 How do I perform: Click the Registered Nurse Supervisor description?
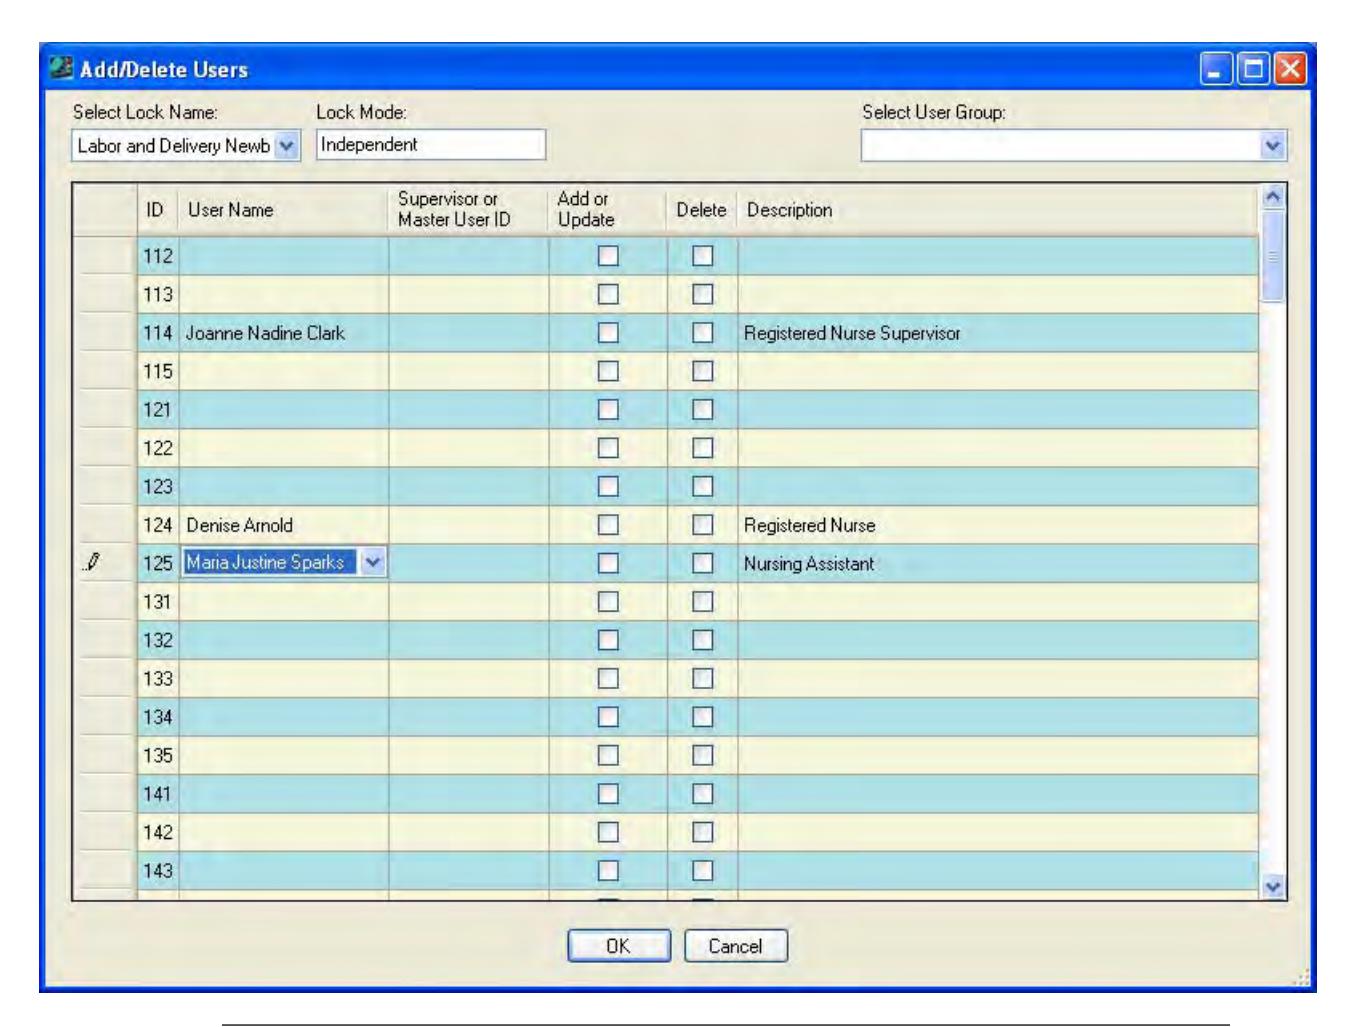[x=998, y=333]
